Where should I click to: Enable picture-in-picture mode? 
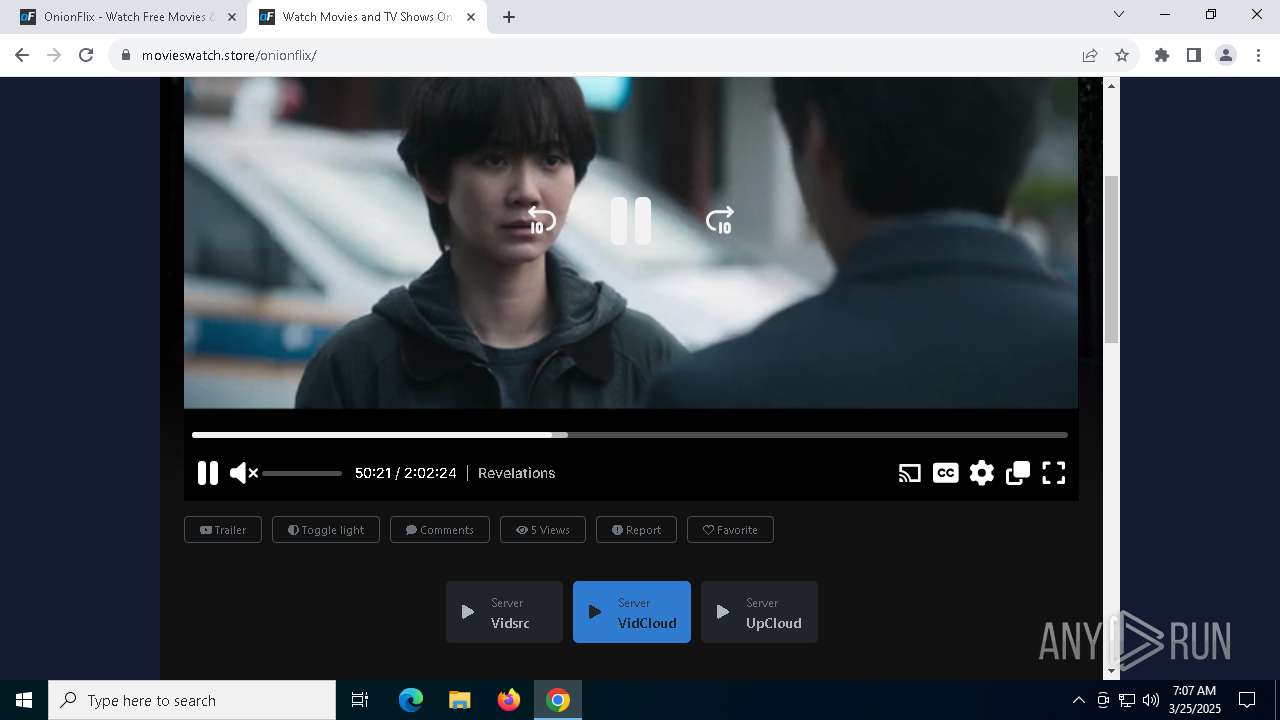pos(1018,473)
